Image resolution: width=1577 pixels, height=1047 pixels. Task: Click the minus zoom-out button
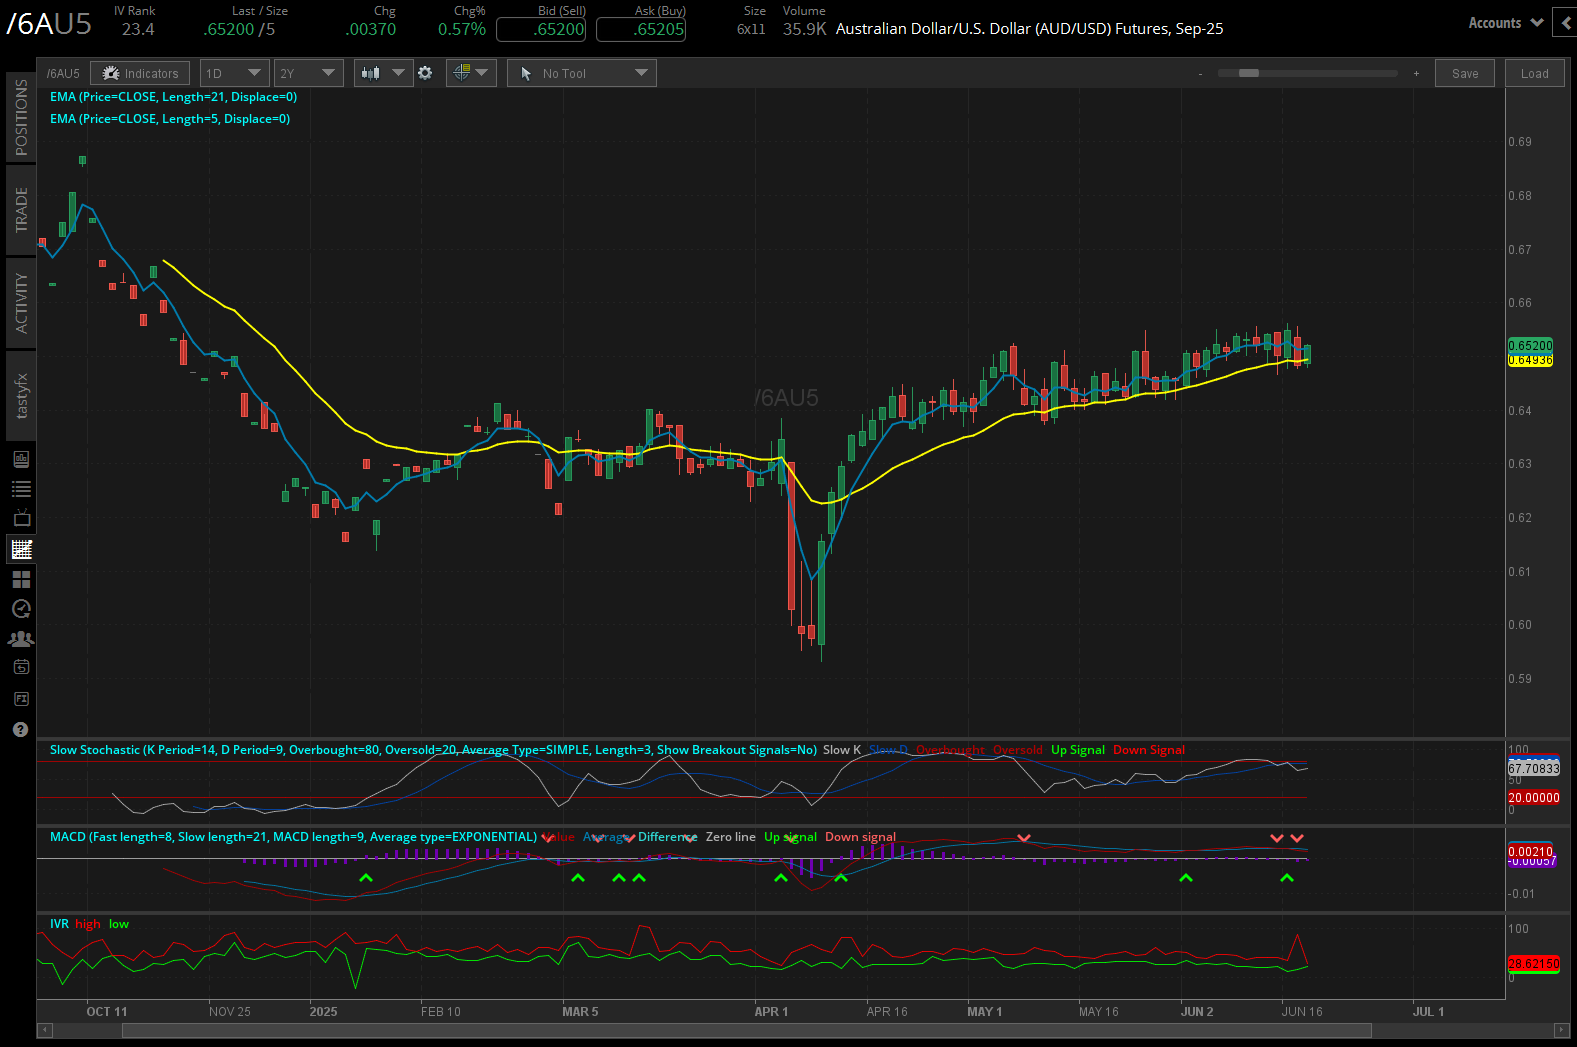[1201, 73]
